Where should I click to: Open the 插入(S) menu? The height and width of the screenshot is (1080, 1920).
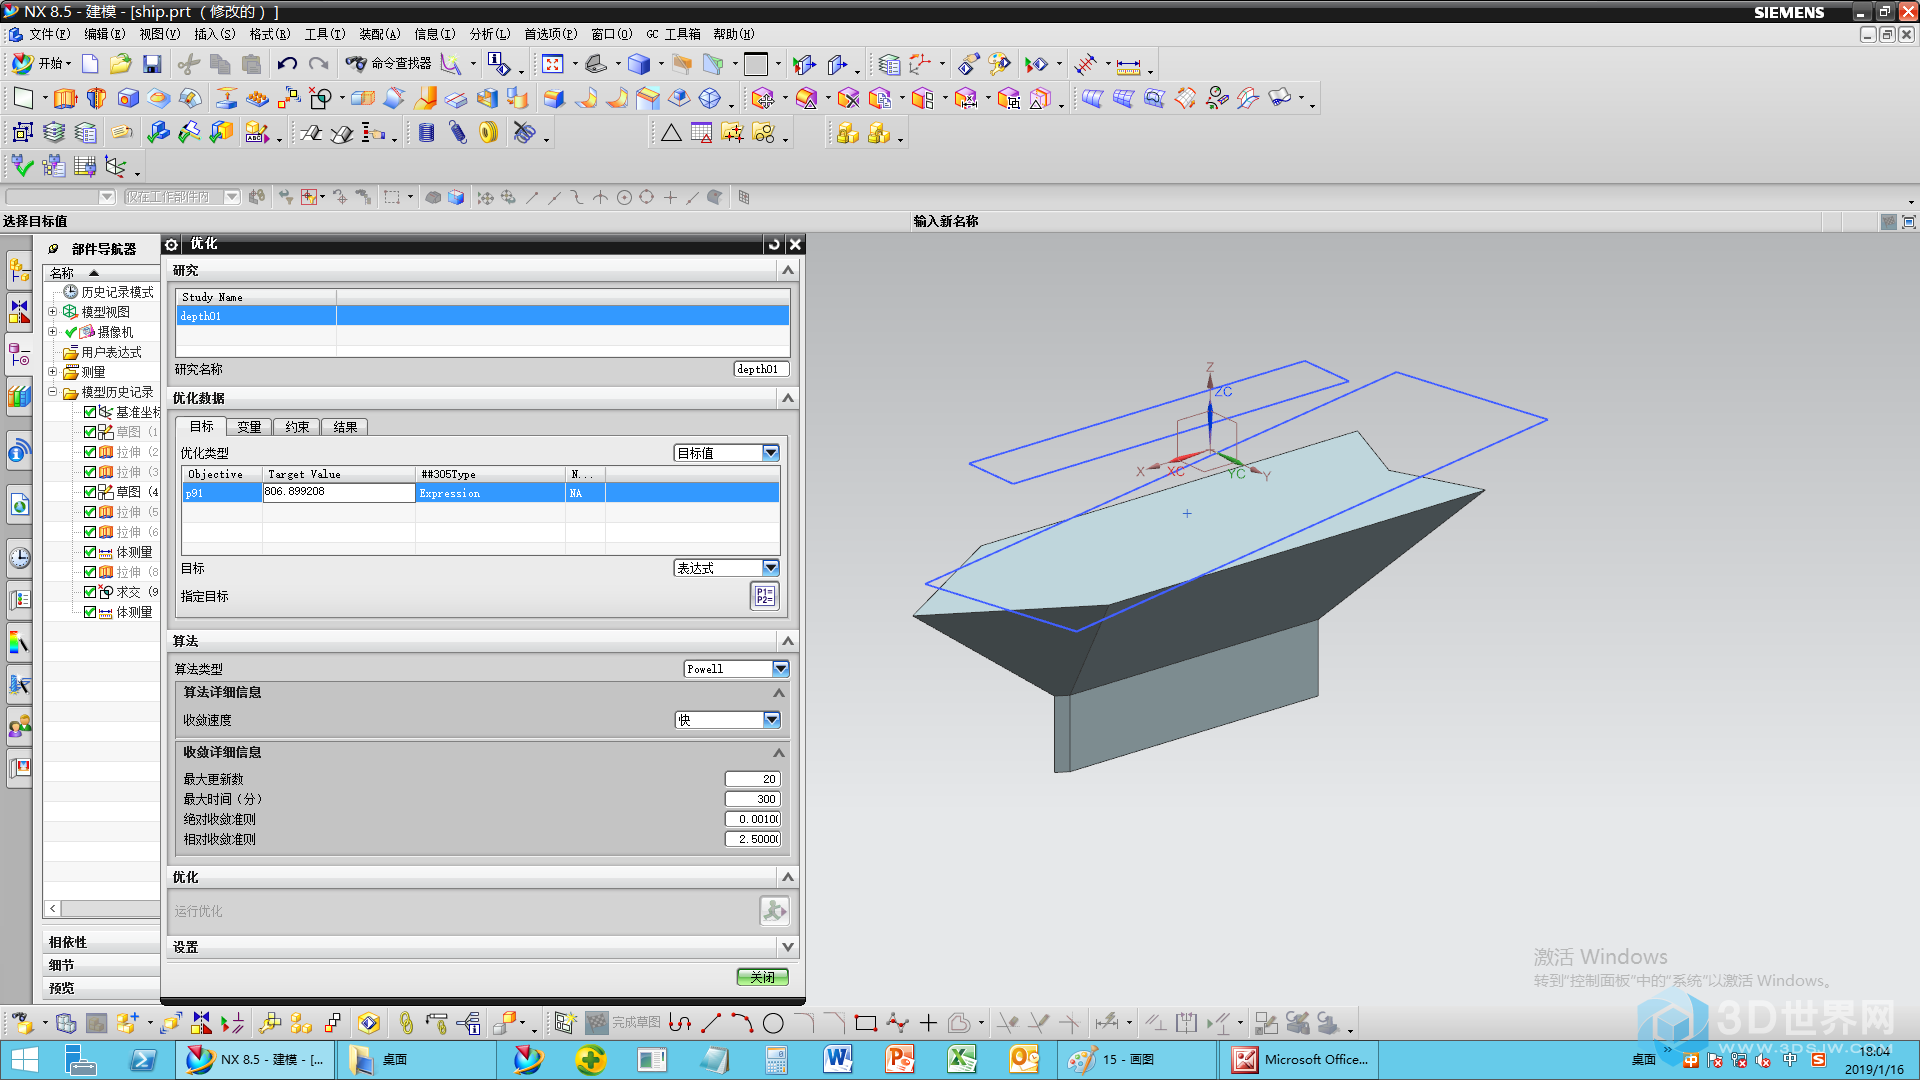coord(214,34)
